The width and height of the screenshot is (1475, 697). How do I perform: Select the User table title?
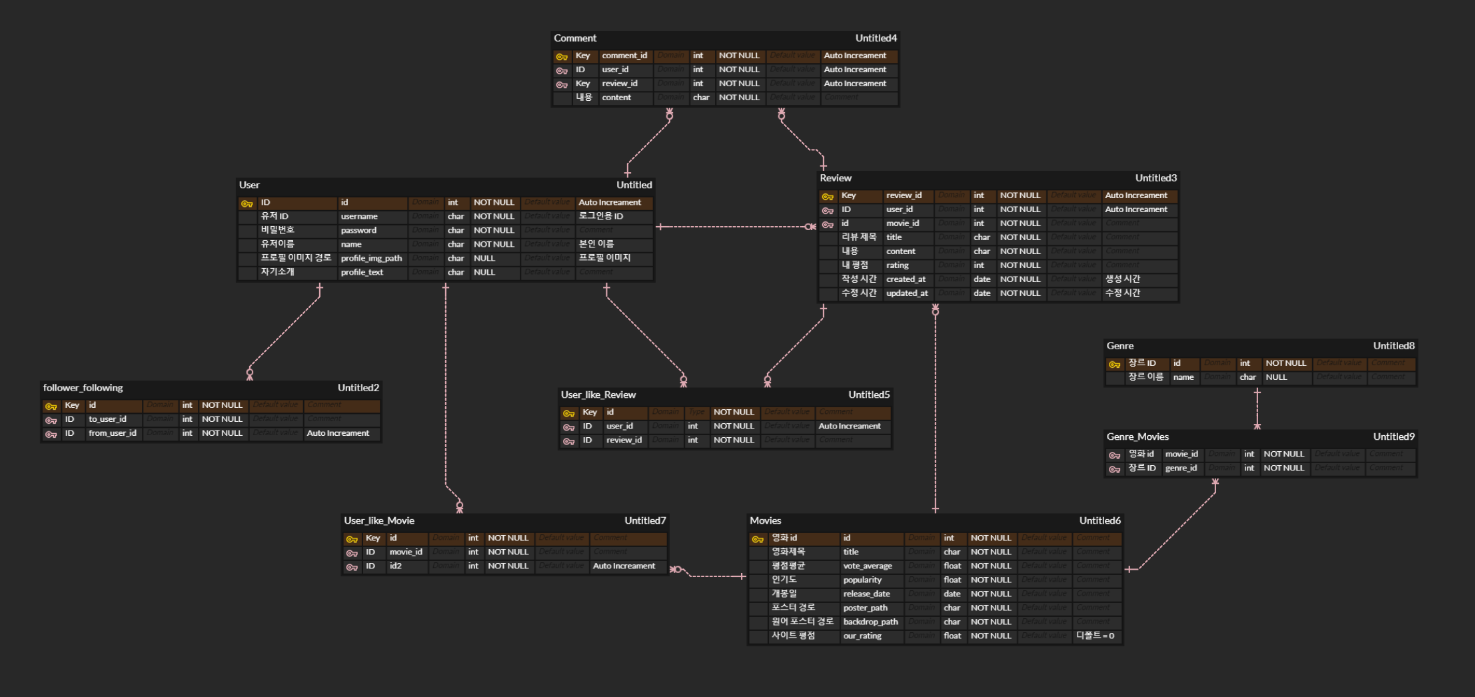click(x=249, y=185)
